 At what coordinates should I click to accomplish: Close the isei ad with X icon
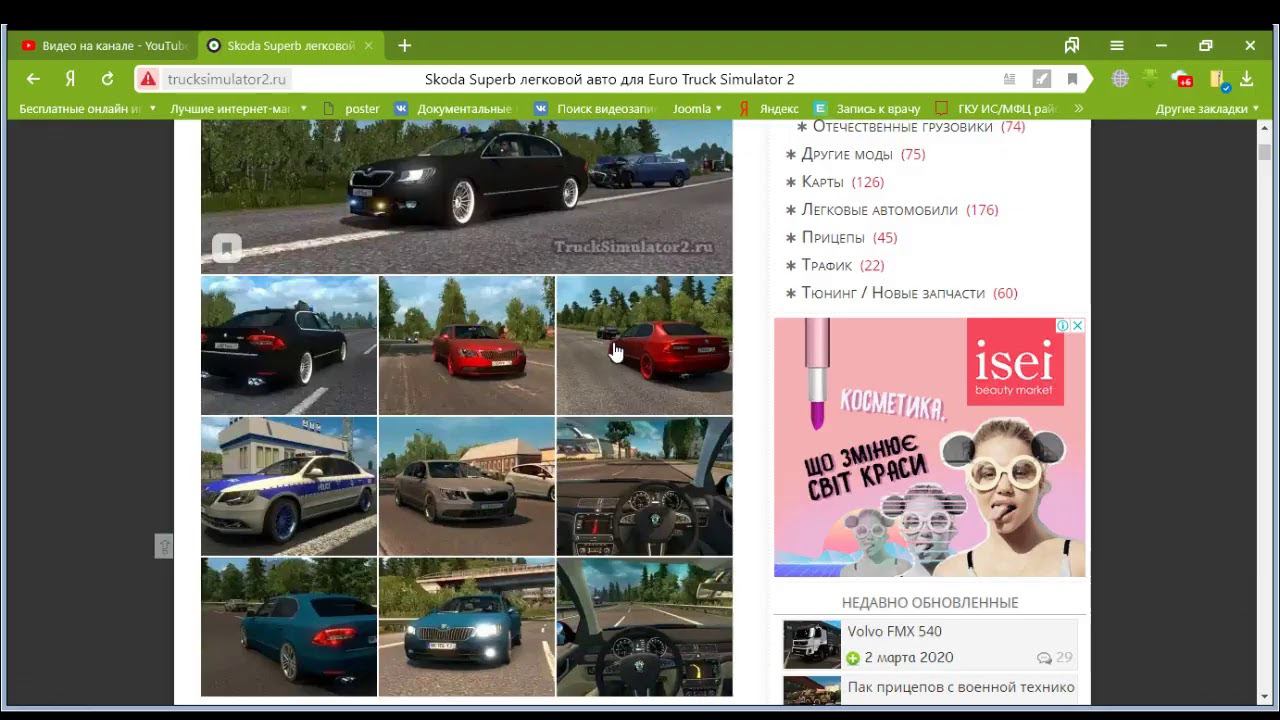(x=1077, y=326)
